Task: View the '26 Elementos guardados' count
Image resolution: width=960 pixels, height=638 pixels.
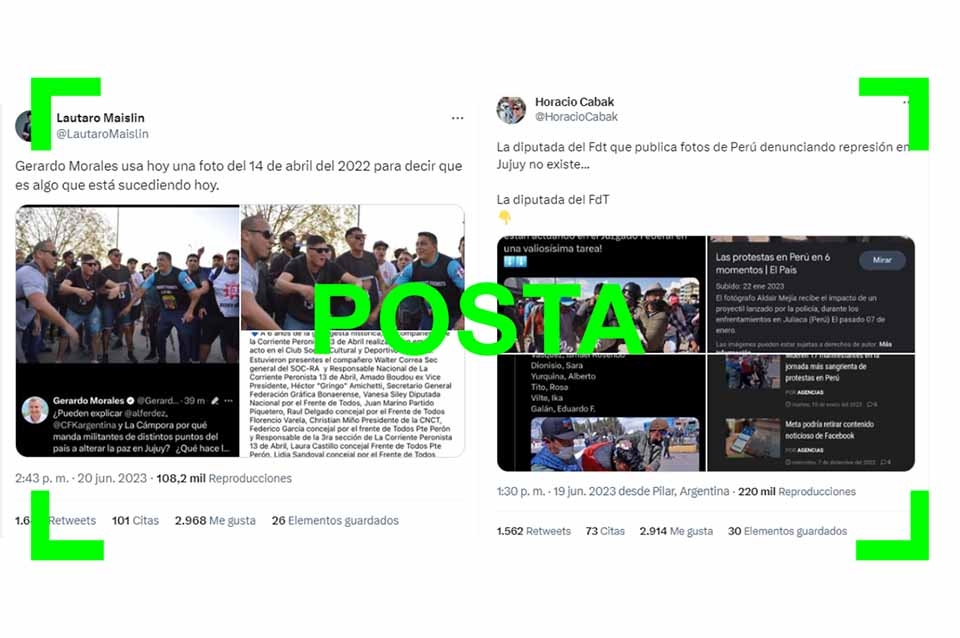Action: click(335, 520)
